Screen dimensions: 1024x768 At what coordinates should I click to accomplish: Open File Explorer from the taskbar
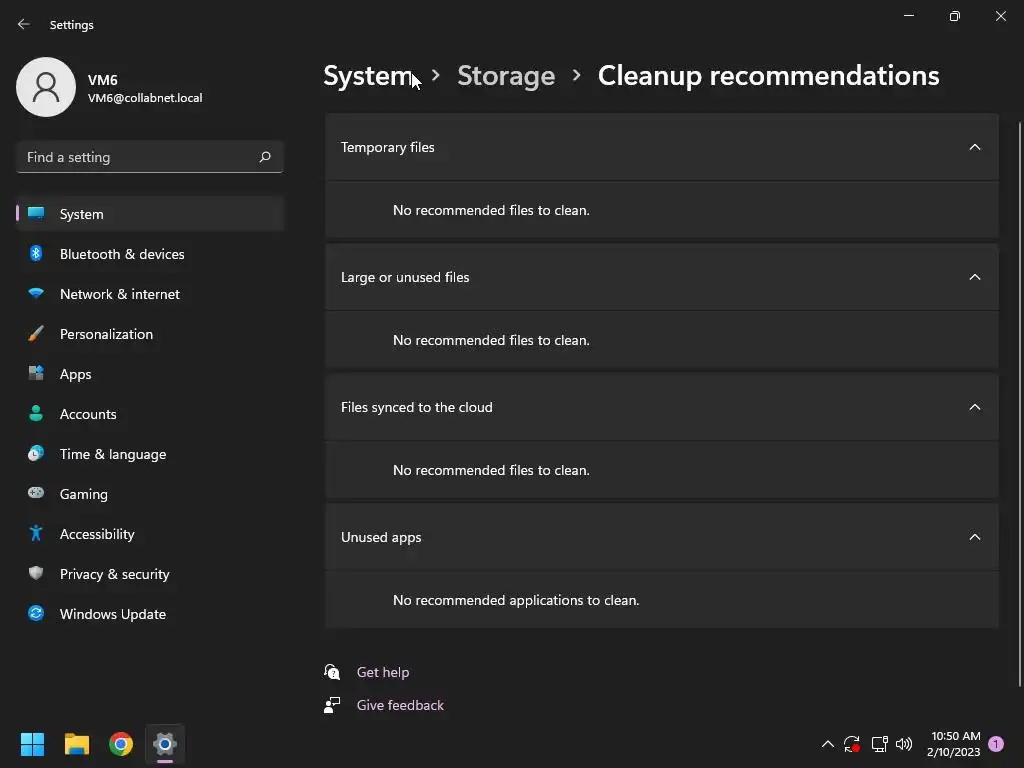pyautogui.click(x=77, y=744)
